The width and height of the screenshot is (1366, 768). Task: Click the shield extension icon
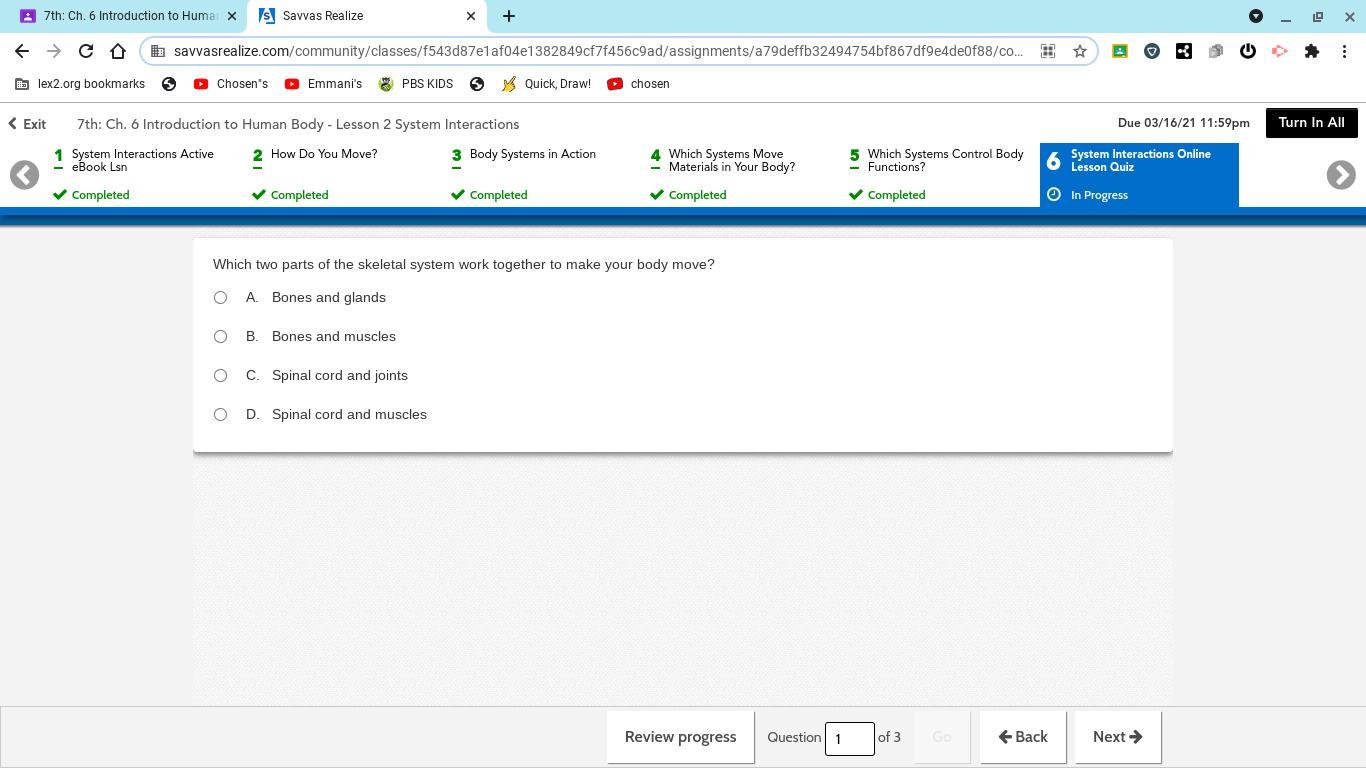click(x=1152, y=51)
